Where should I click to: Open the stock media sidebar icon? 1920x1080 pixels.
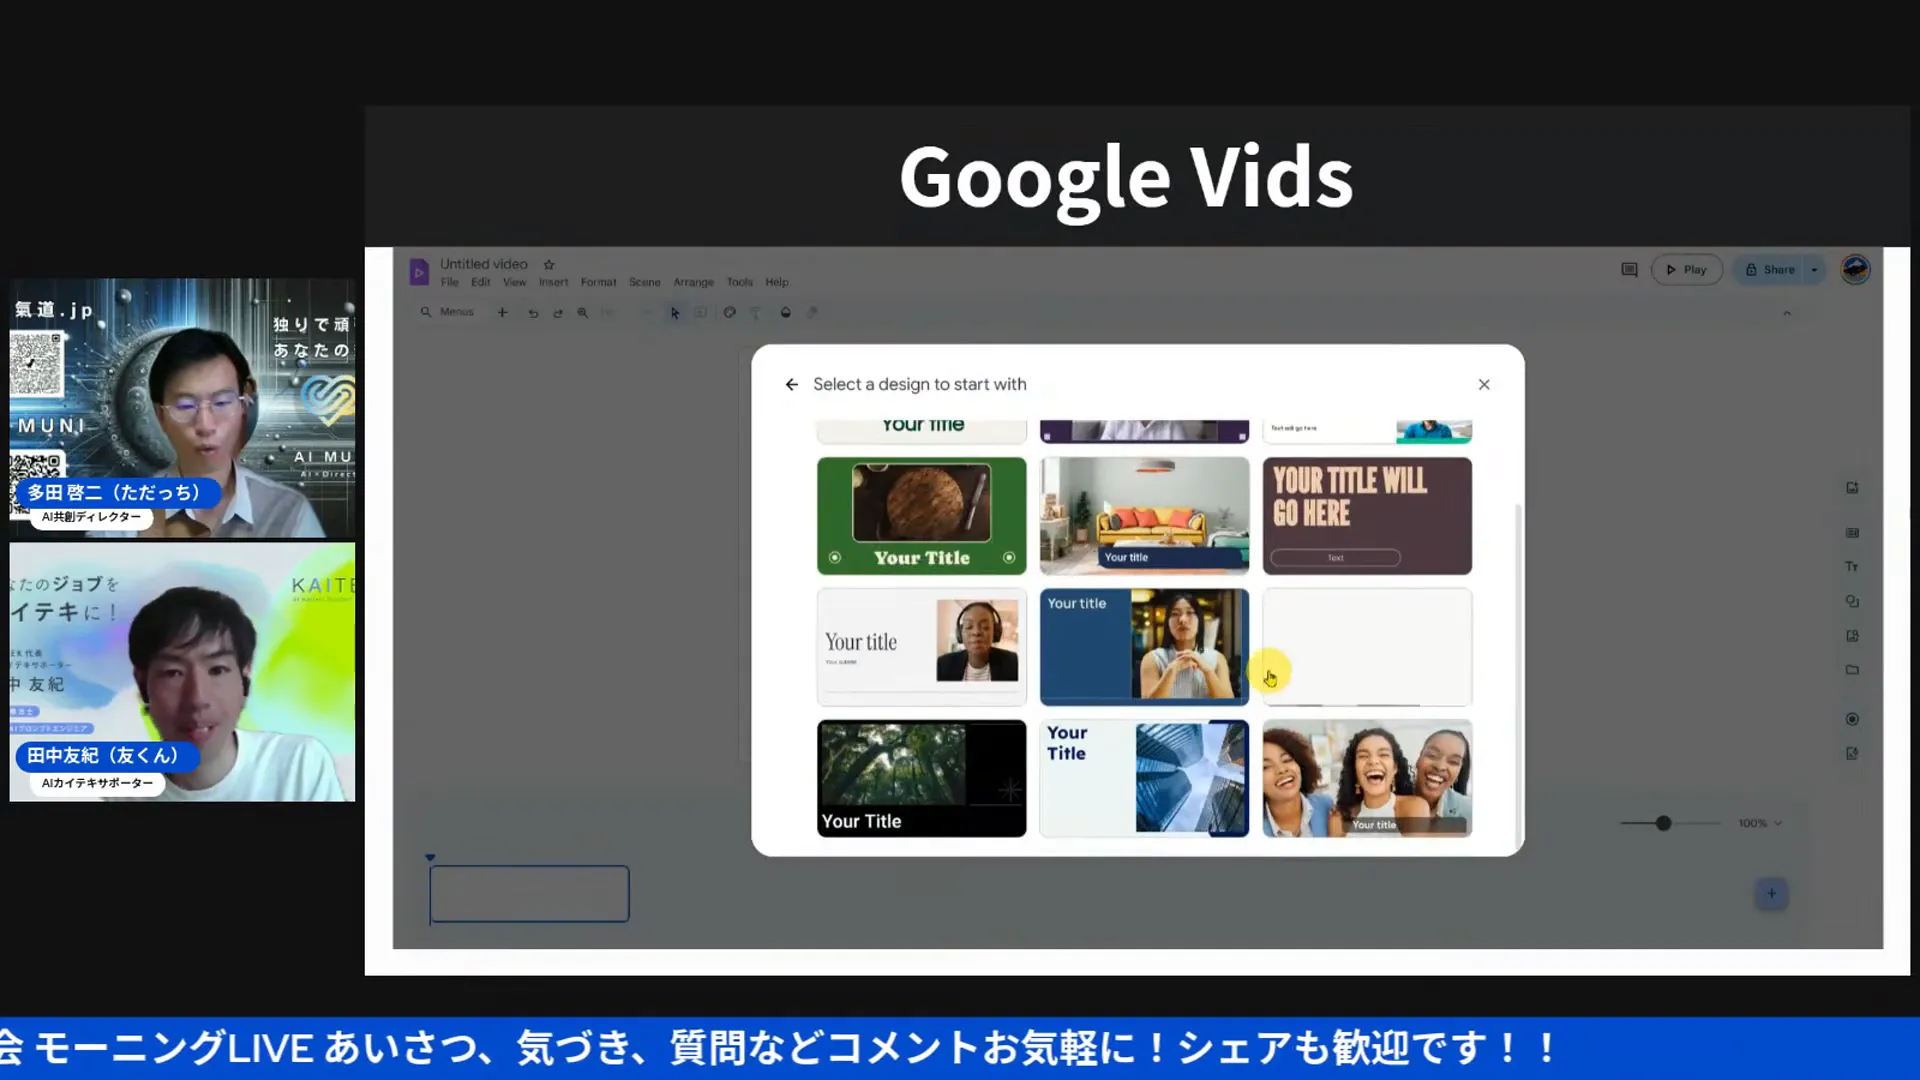pos(1852,636)
